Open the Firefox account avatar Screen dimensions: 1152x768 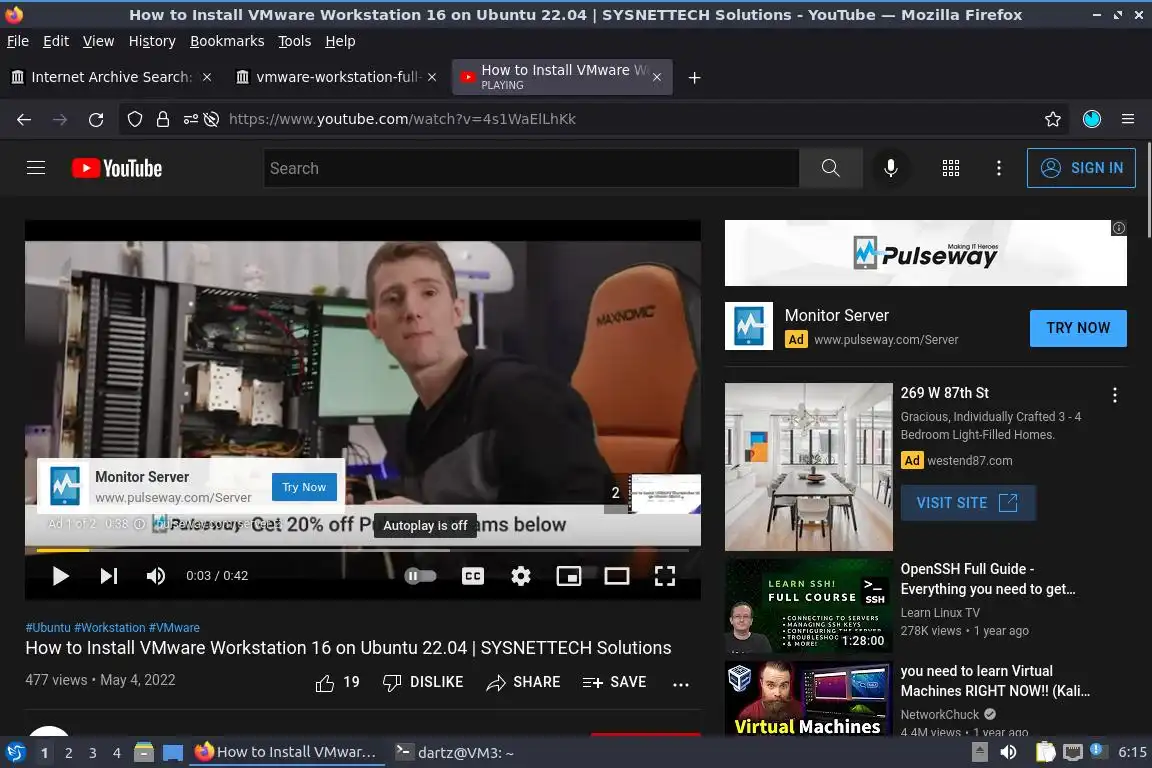click(1092, 119)
